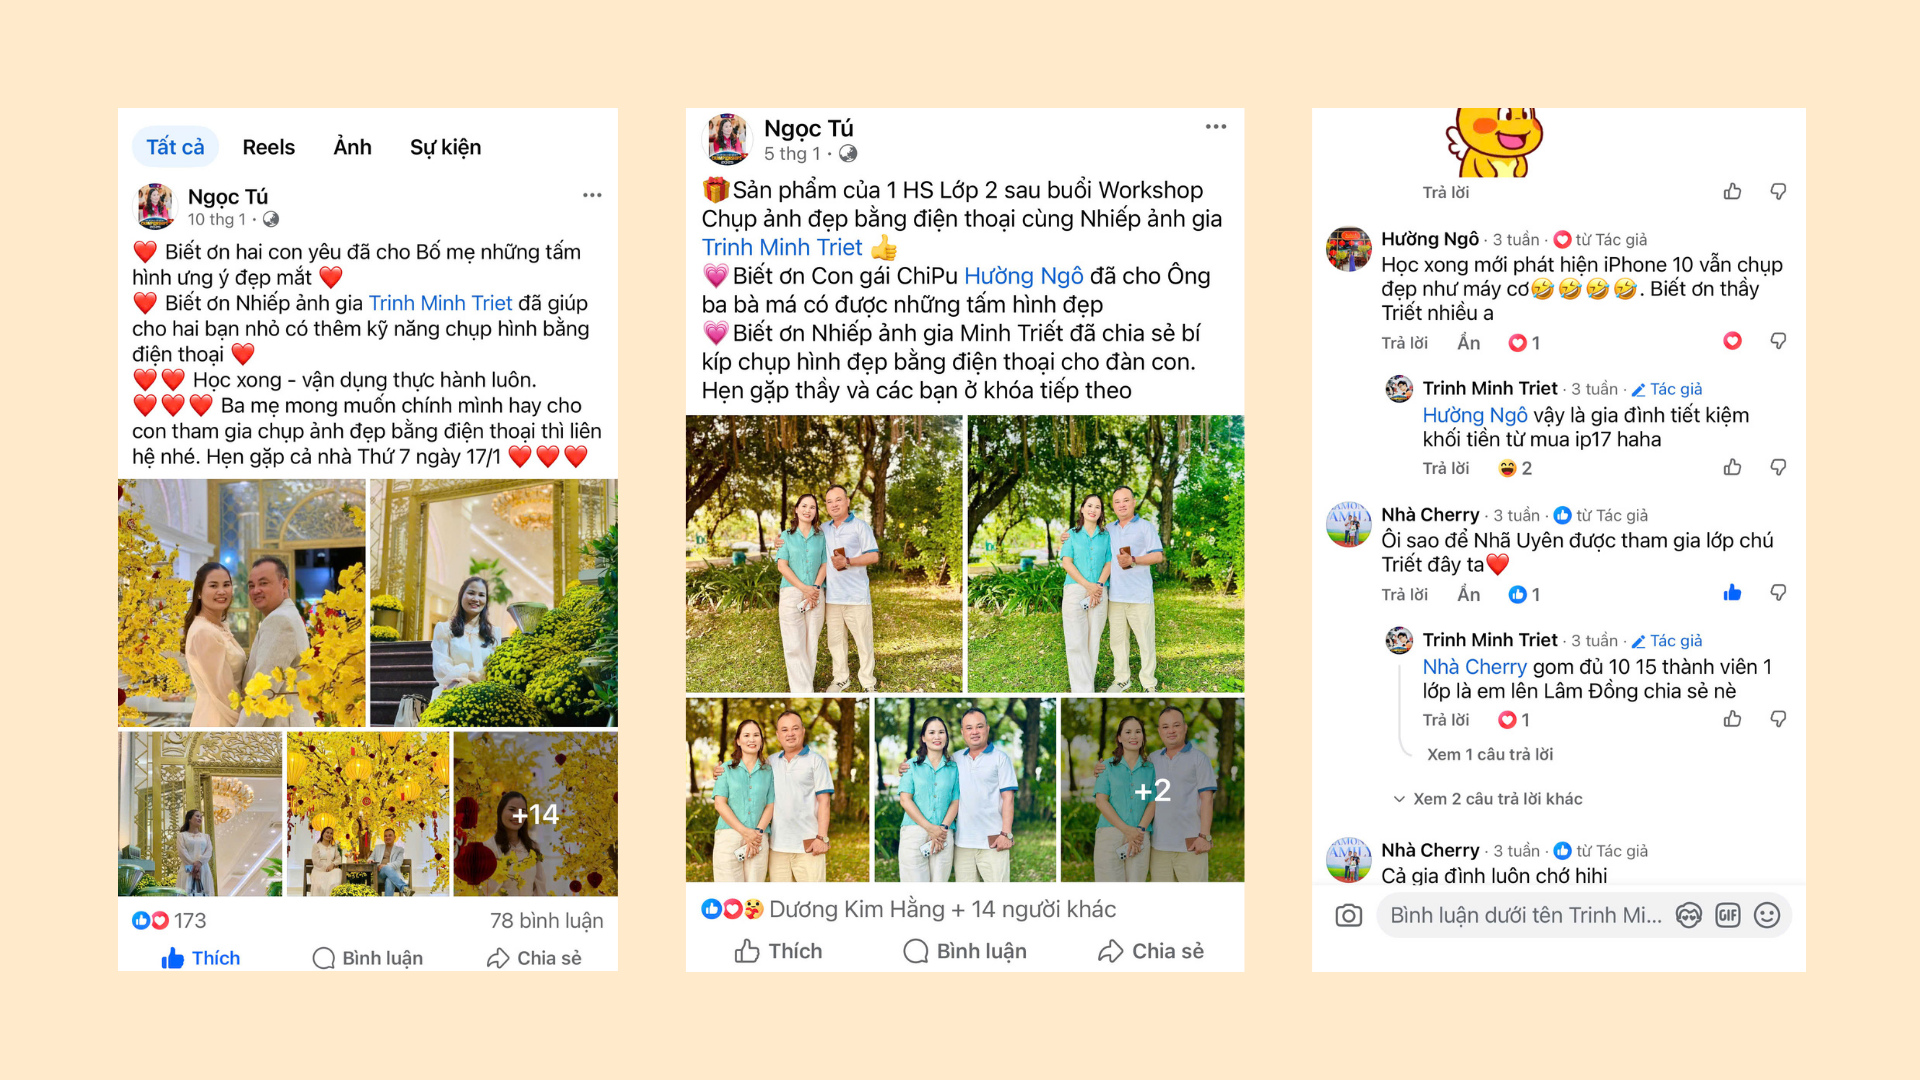The height and width of the screenshot is (1080, 1920).
Task: Click thumbs-down on Hường Ngô's comment
Action: coord(1778,341)
